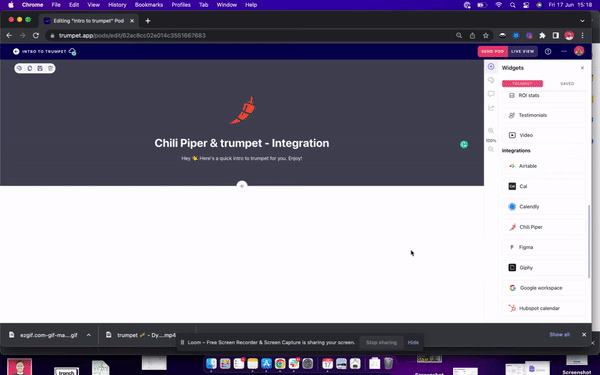Open the theme palette icon in the sidebar
Image resolution: width=600 pixels, height=375 pixels.
click(x=491, y=80)
